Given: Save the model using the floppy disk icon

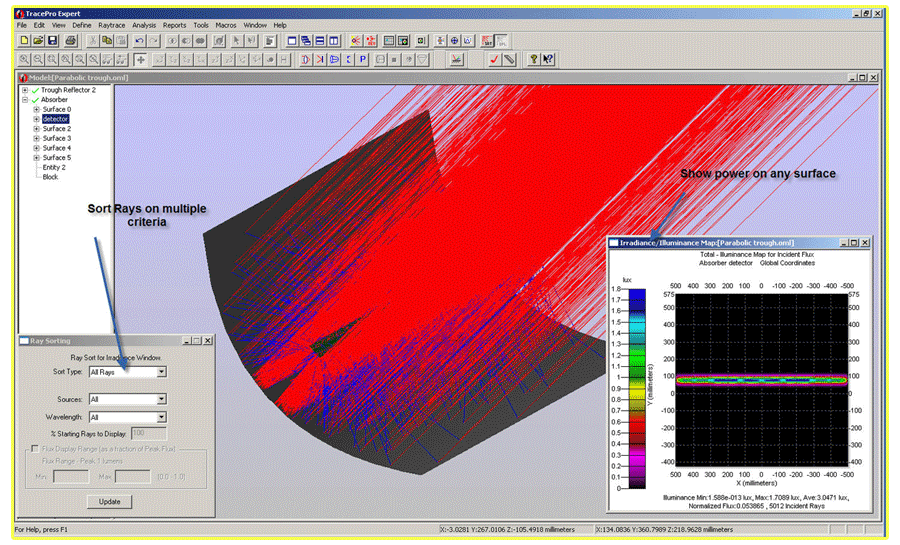Looking at the screenshot, I should pyautogui.click(x=53, y=41).
